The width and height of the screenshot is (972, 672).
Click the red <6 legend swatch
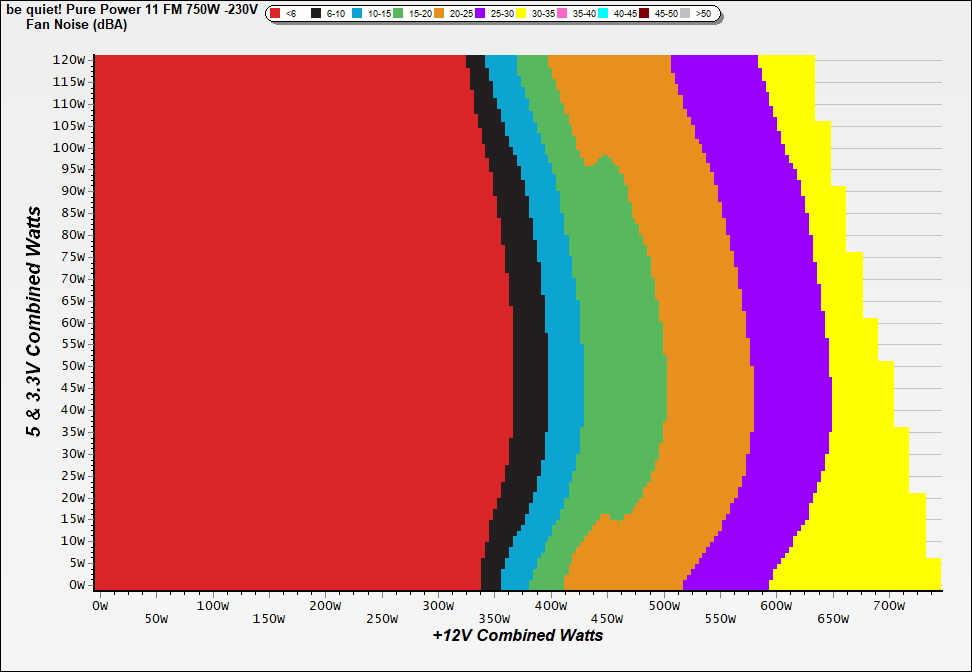[x=275, y=14]
